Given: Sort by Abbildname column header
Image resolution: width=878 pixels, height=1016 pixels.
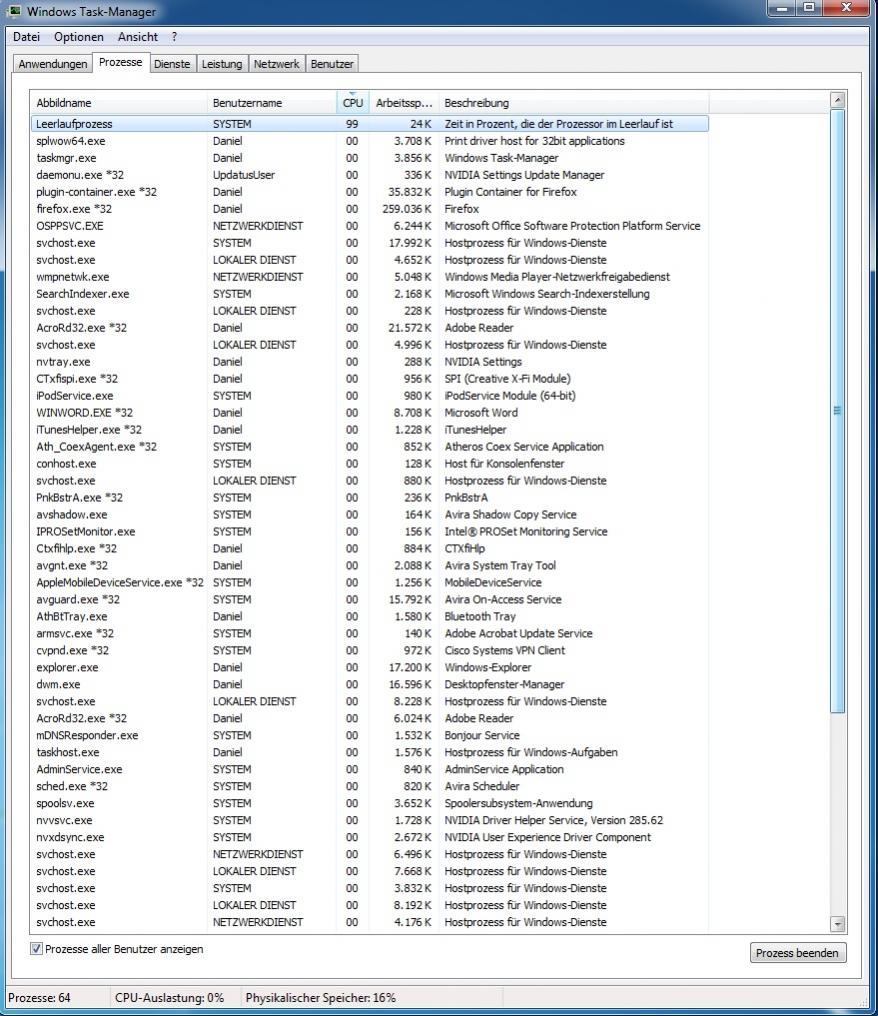Looking at the screenshot, I should [x=119, y=102].
